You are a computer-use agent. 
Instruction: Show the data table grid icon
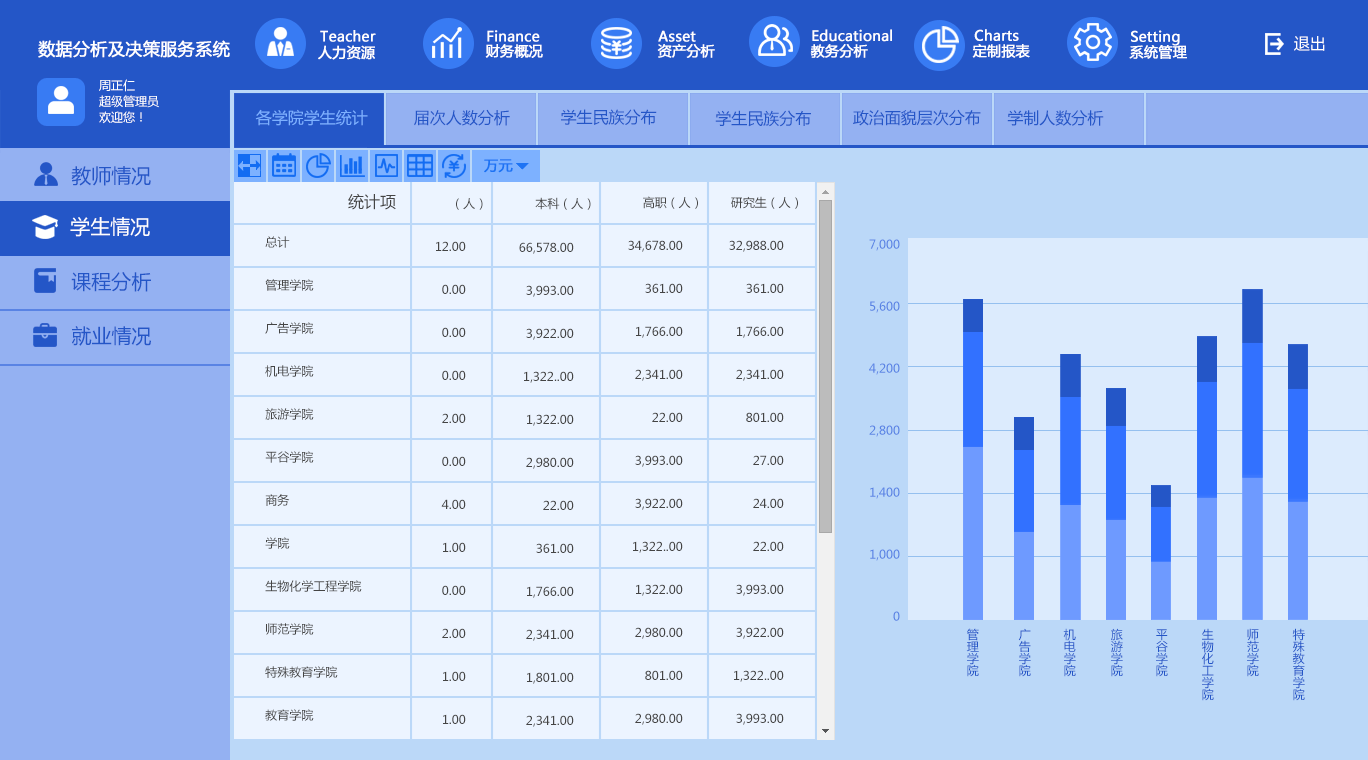pyautogui.click(x=420, y=166)
